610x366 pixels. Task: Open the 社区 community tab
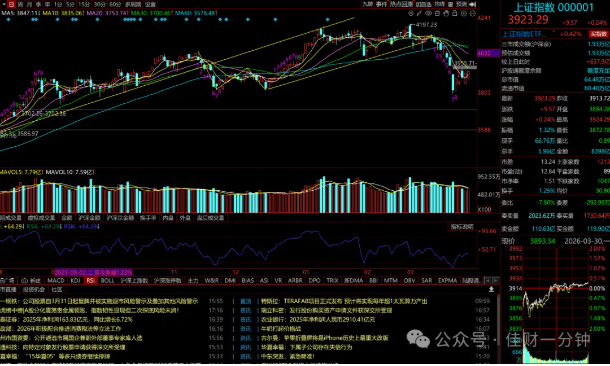pos(57,290)
